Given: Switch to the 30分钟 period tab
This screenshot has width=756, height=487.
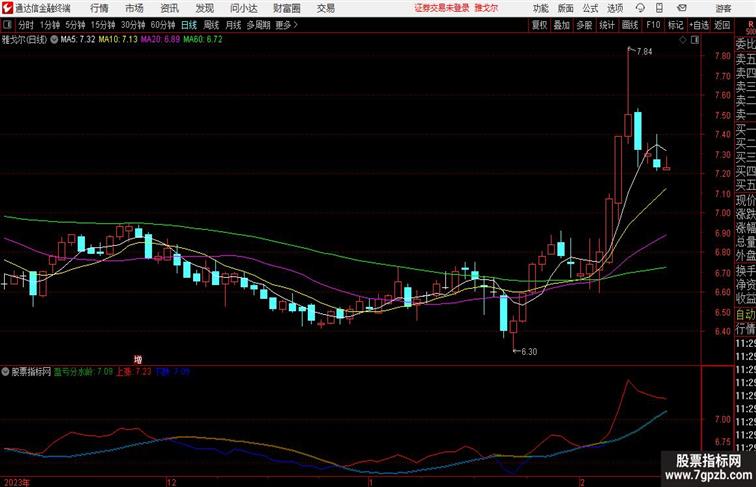Looking at the screenshot, I should [x=133, y=25].
